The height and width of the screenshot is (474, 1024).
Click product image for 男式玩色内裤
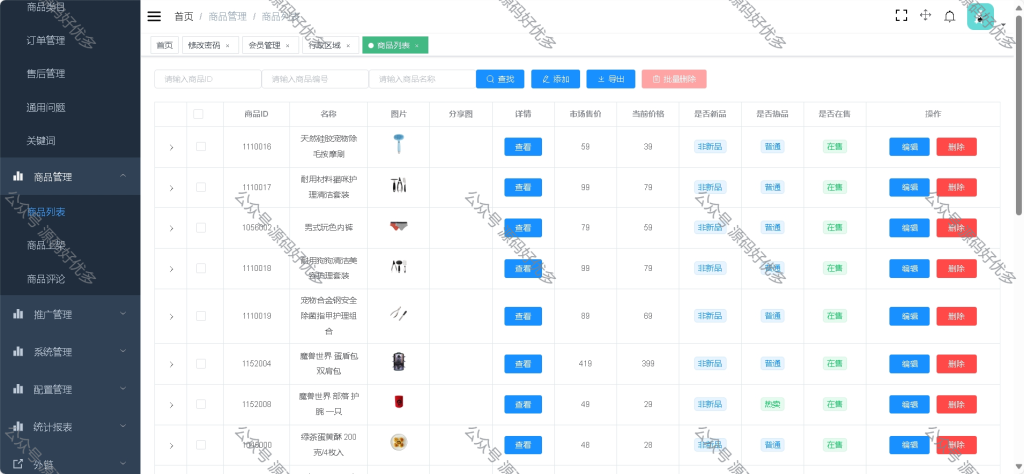pyautogui.click(x=398, y=227)
